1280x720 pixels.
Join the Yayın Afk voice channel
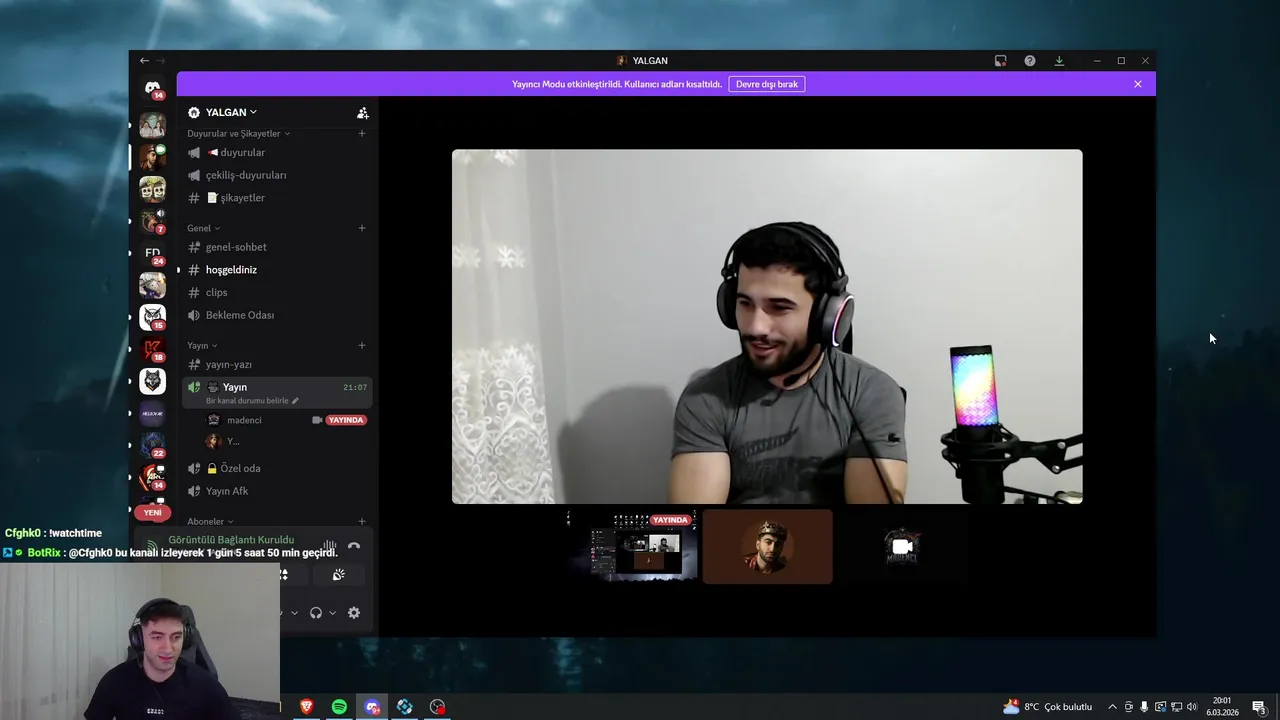pyautogui.click(x=277, y=491)
